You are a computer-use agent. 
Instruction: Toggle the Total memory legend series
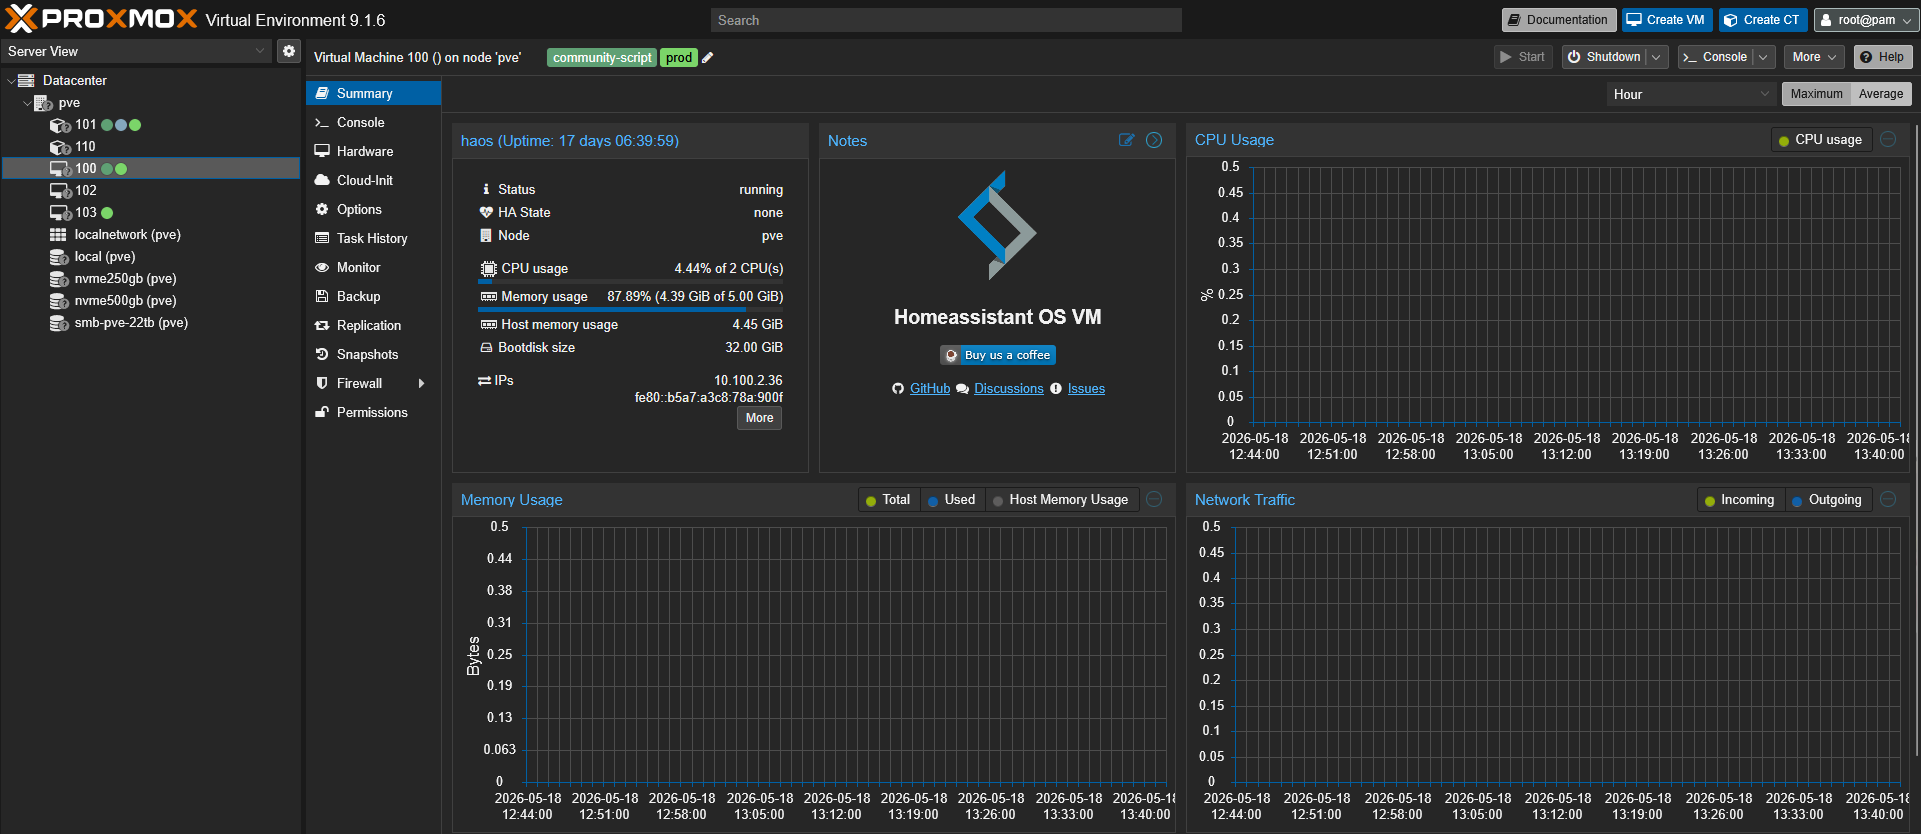[888, 500]
